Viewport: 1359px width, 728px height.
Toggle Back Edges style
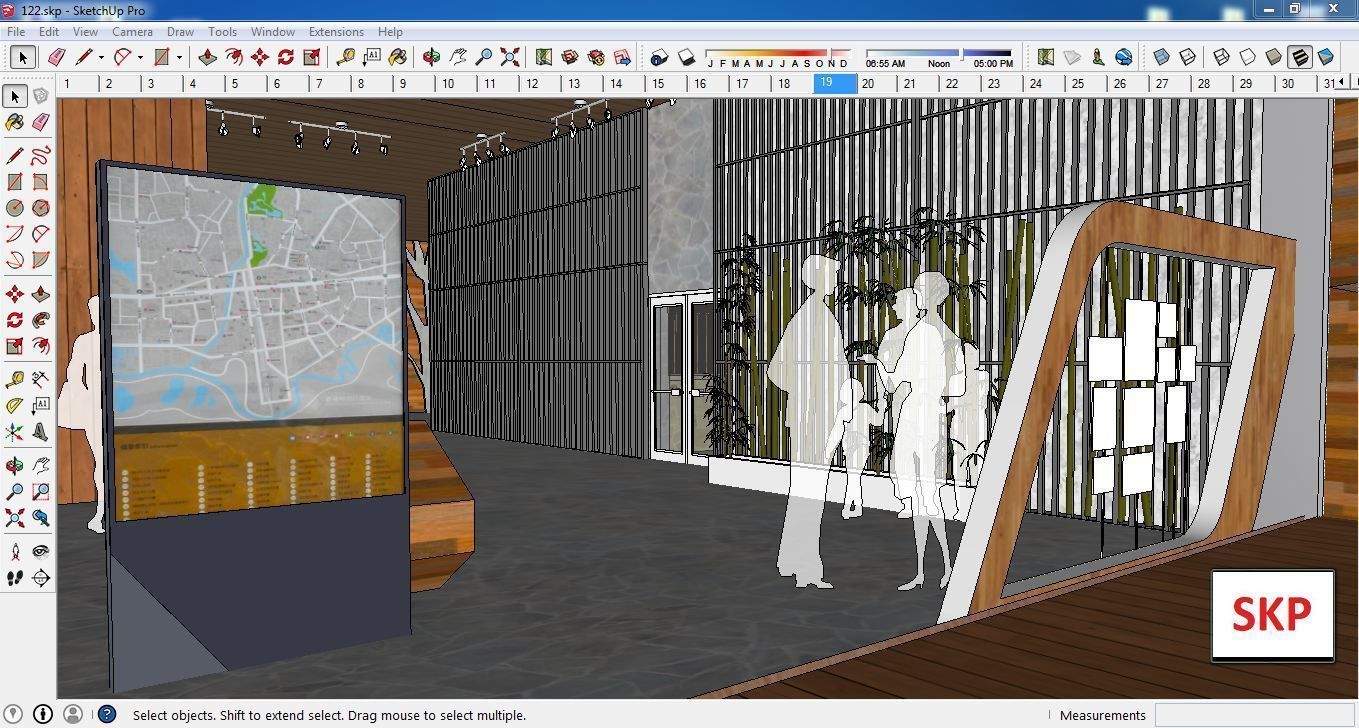(x=1188, y=57)
